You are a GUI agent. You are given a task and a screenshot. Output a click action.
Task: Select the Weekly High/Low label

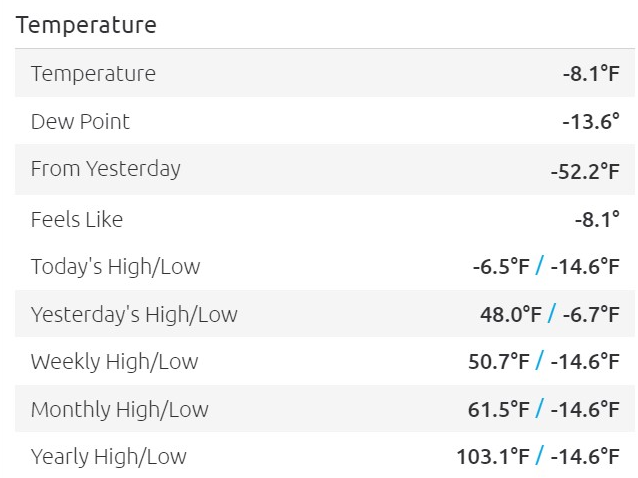pos(114,361)
